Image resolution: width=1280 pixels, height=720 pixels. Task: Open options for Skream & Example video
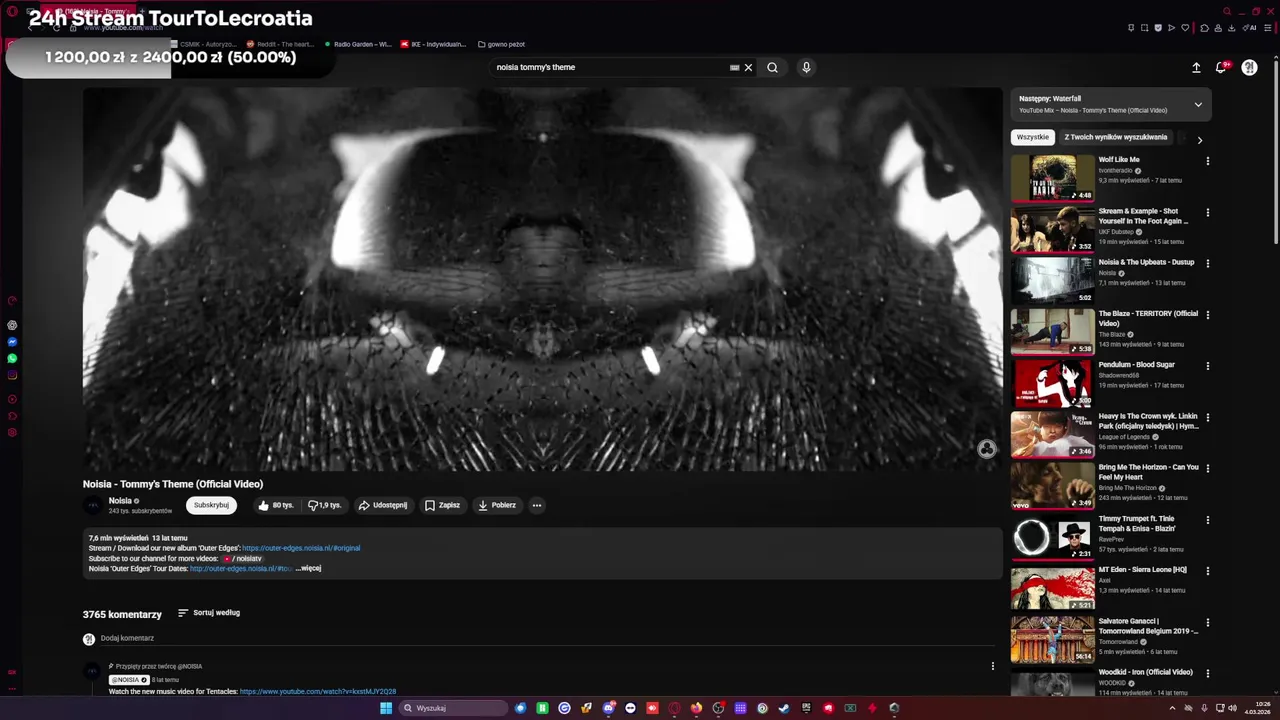pyautogui.click(x=1207, y=212)
